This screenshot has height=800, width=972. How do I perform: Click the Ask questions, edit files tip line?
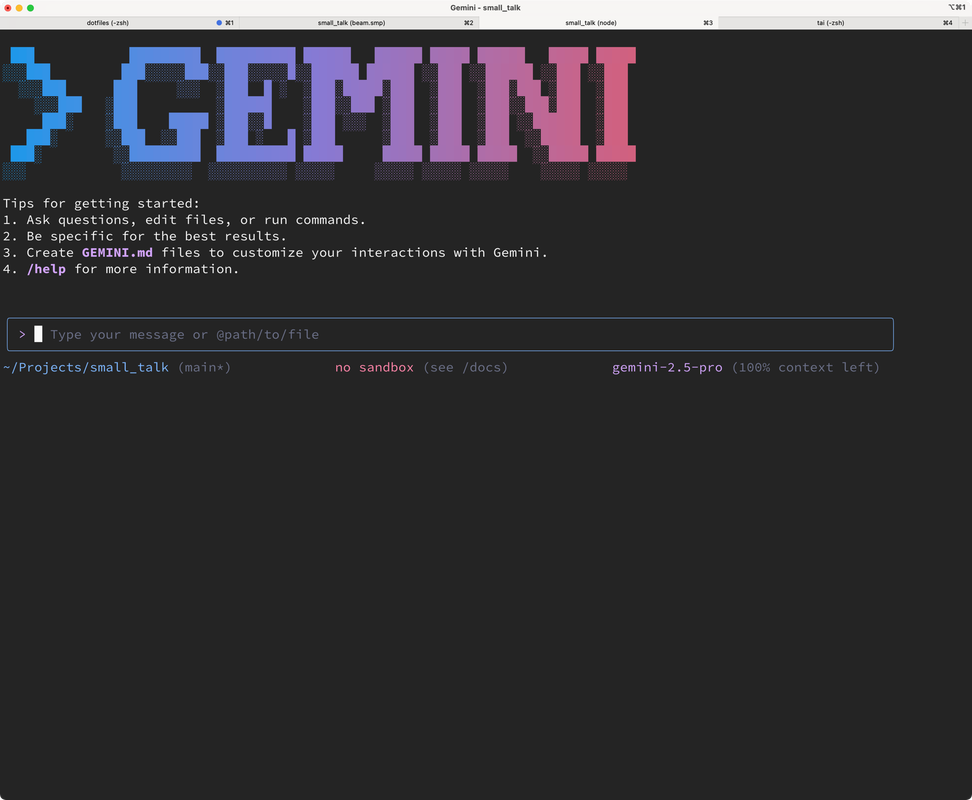click(184, 220)
